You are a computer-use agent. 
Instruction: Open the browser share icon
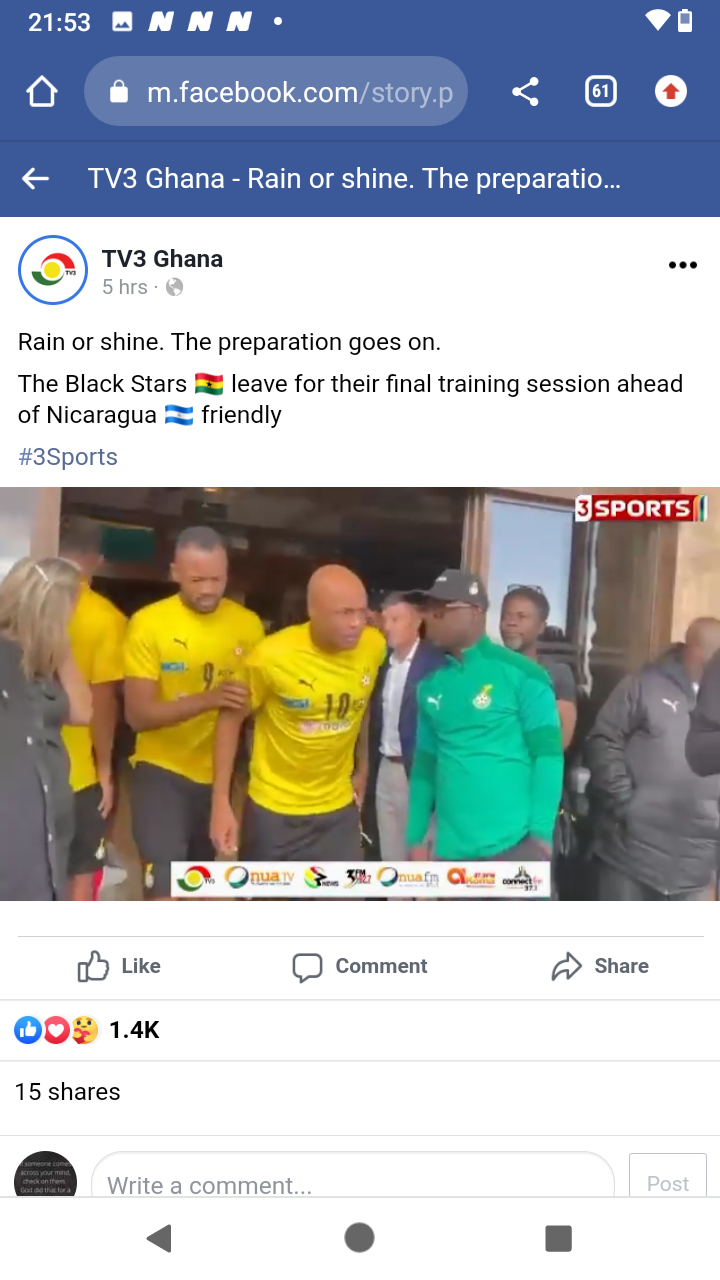pos(525,92)
